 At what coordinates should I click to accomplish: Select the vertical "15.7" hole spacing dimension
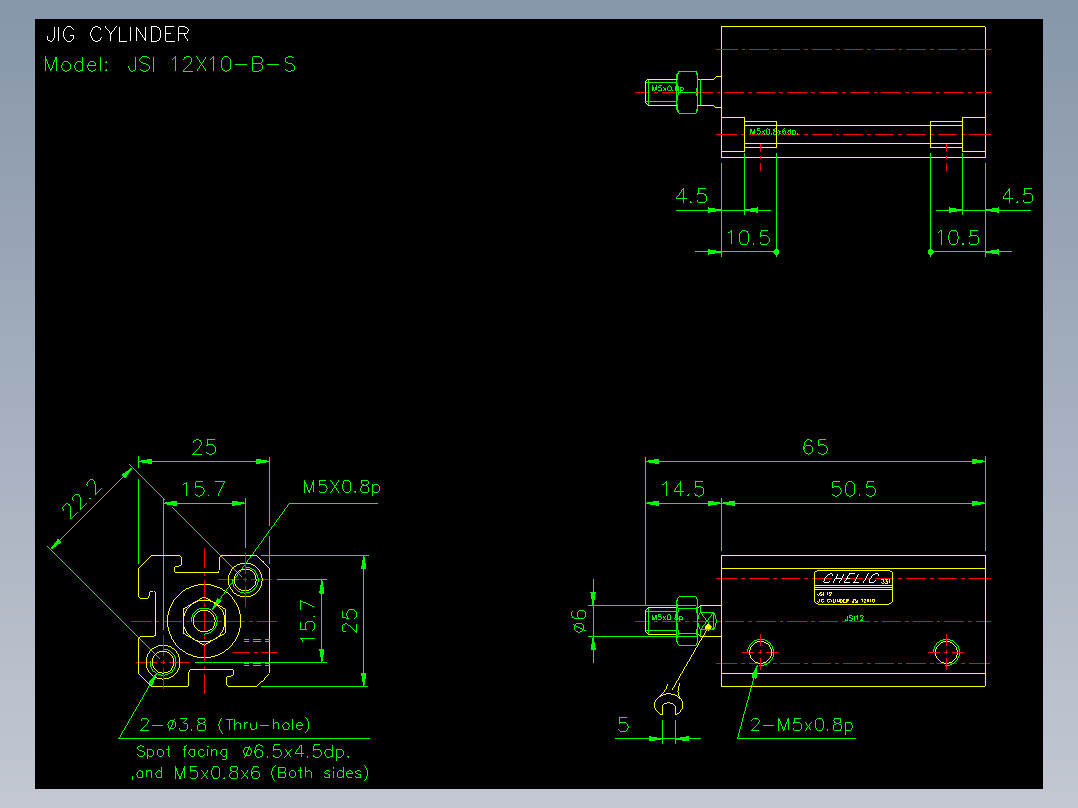(307, 621)
